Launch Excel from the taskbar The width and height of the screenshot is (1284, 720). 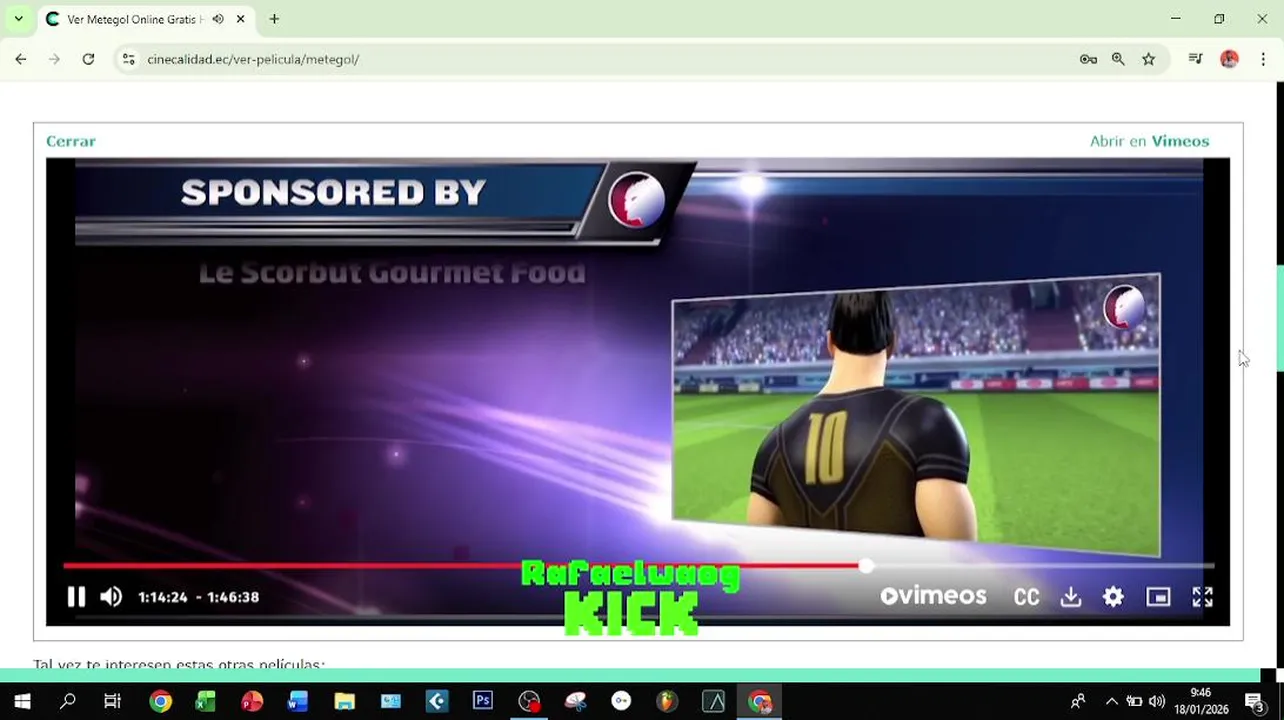pos(206,701)
